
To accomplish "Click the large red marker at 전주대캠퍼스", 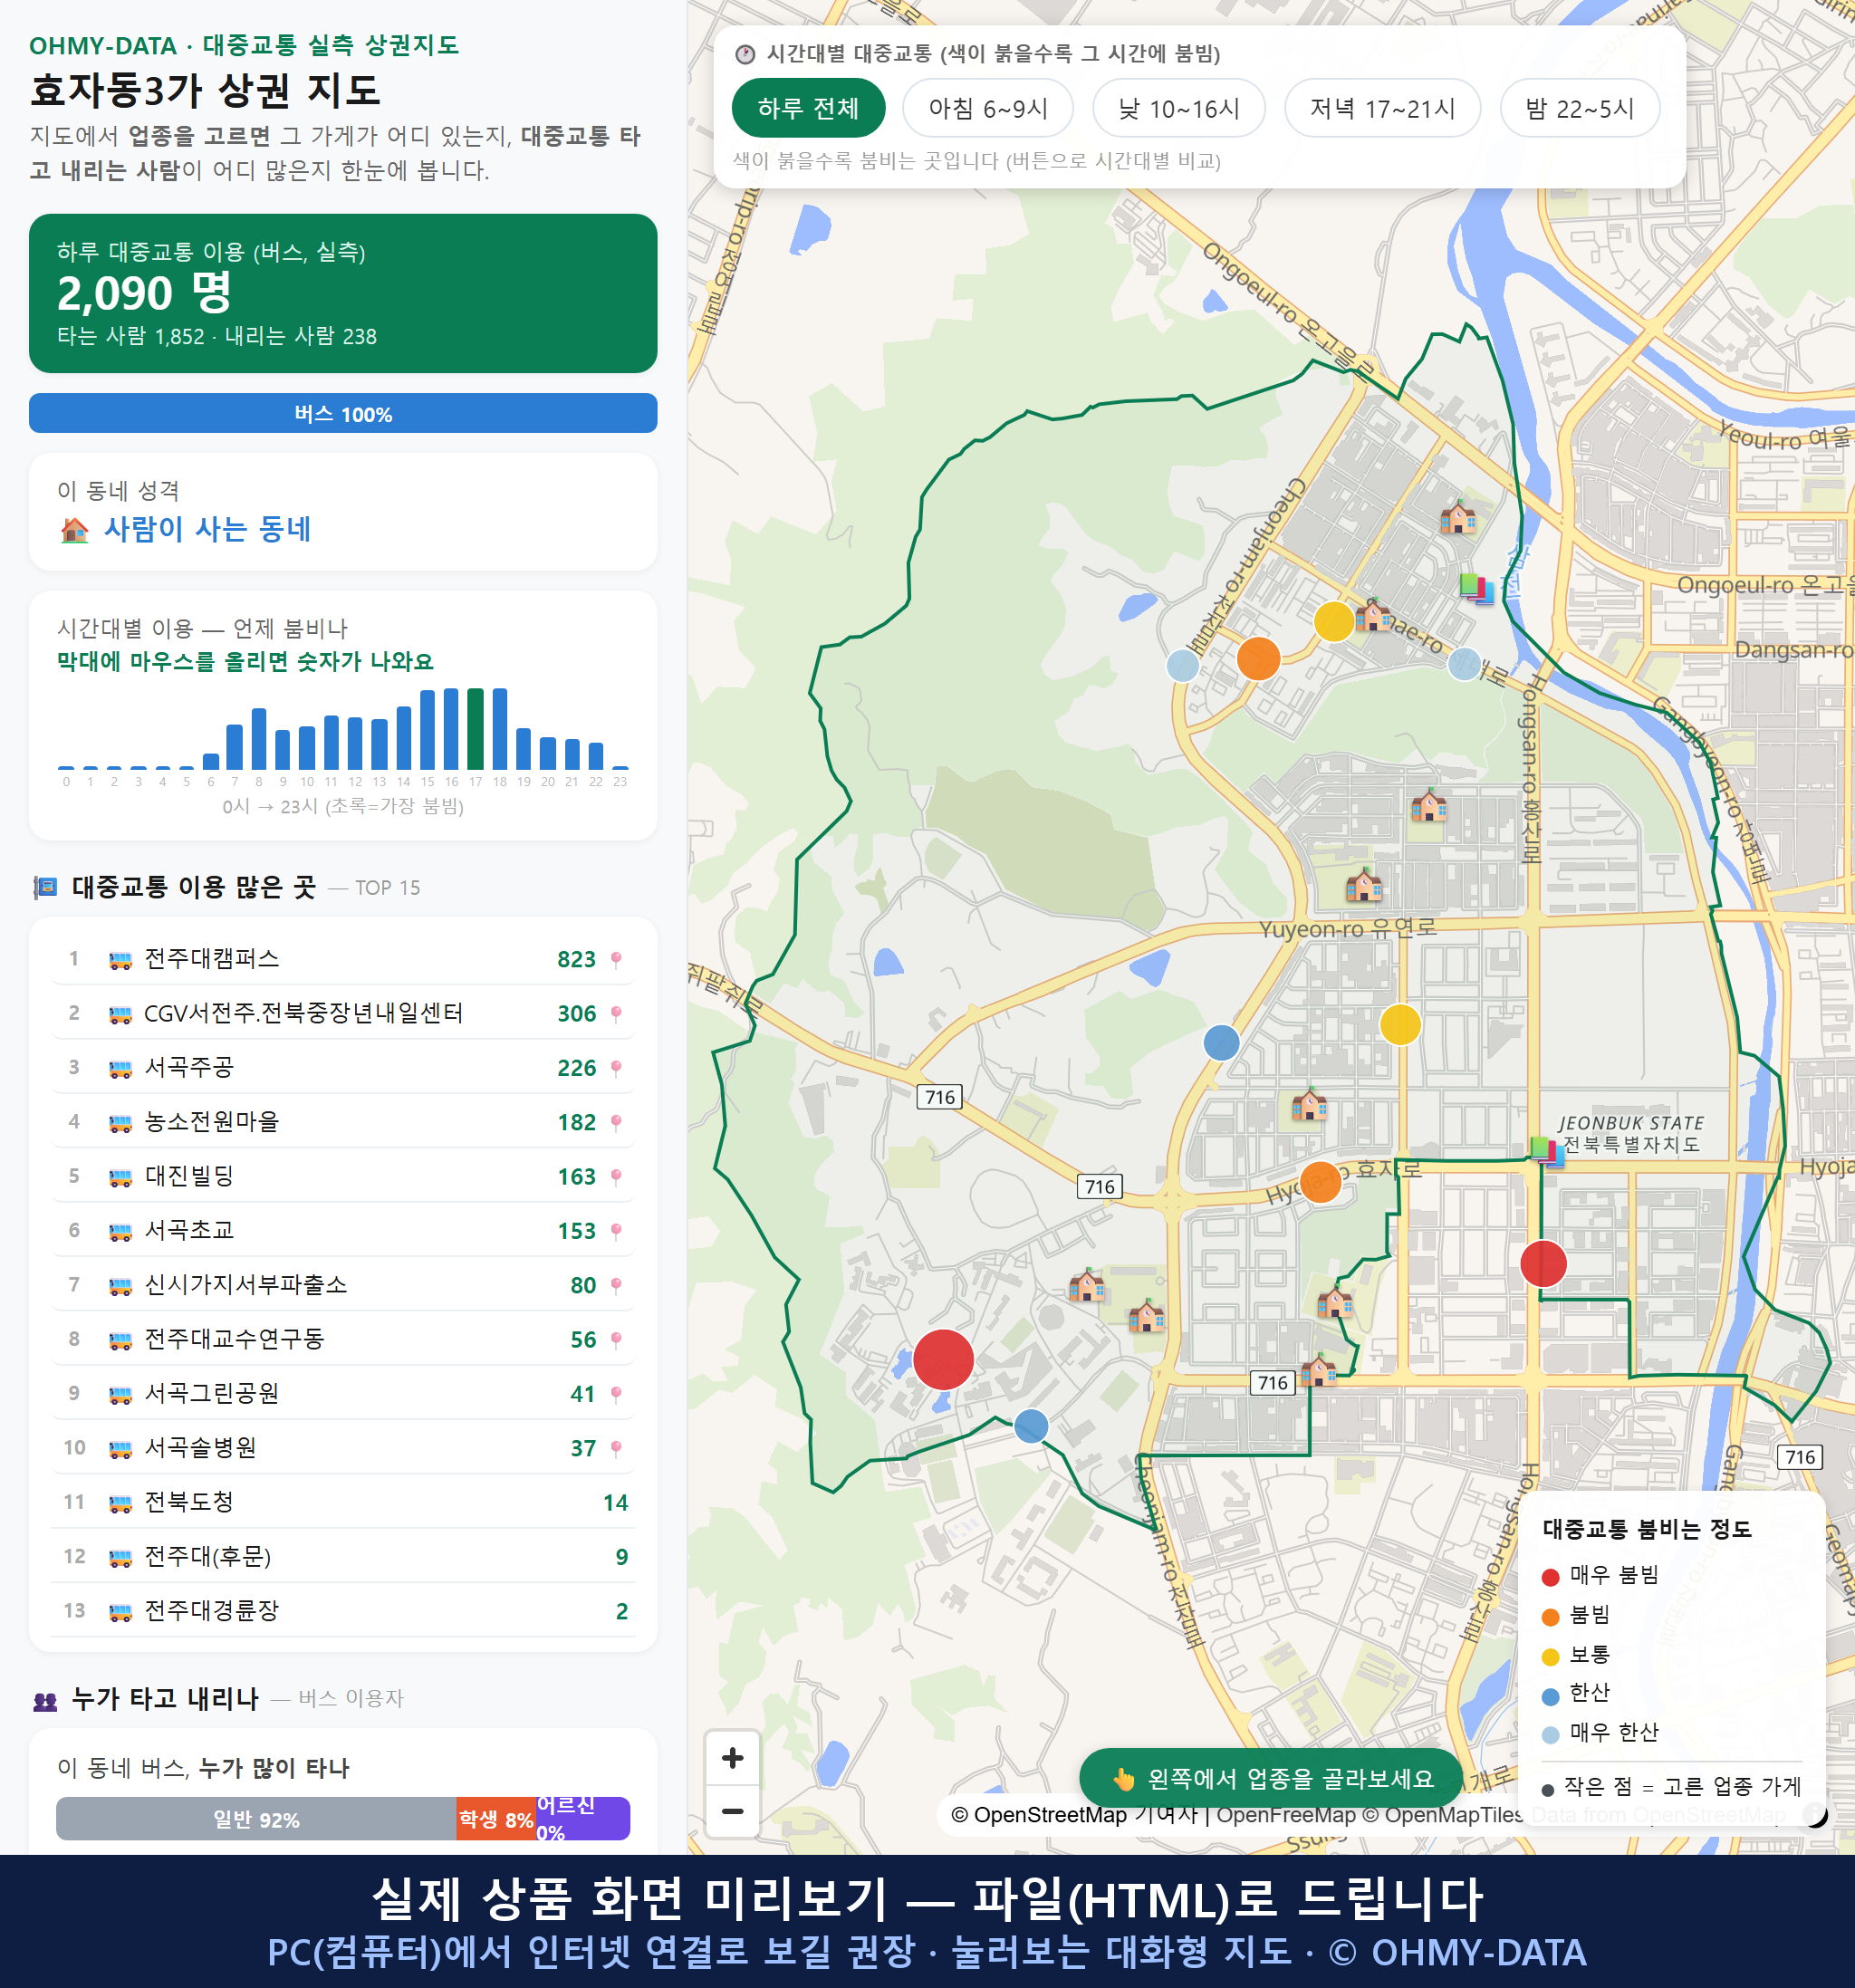I will [x=943, y=1359].
